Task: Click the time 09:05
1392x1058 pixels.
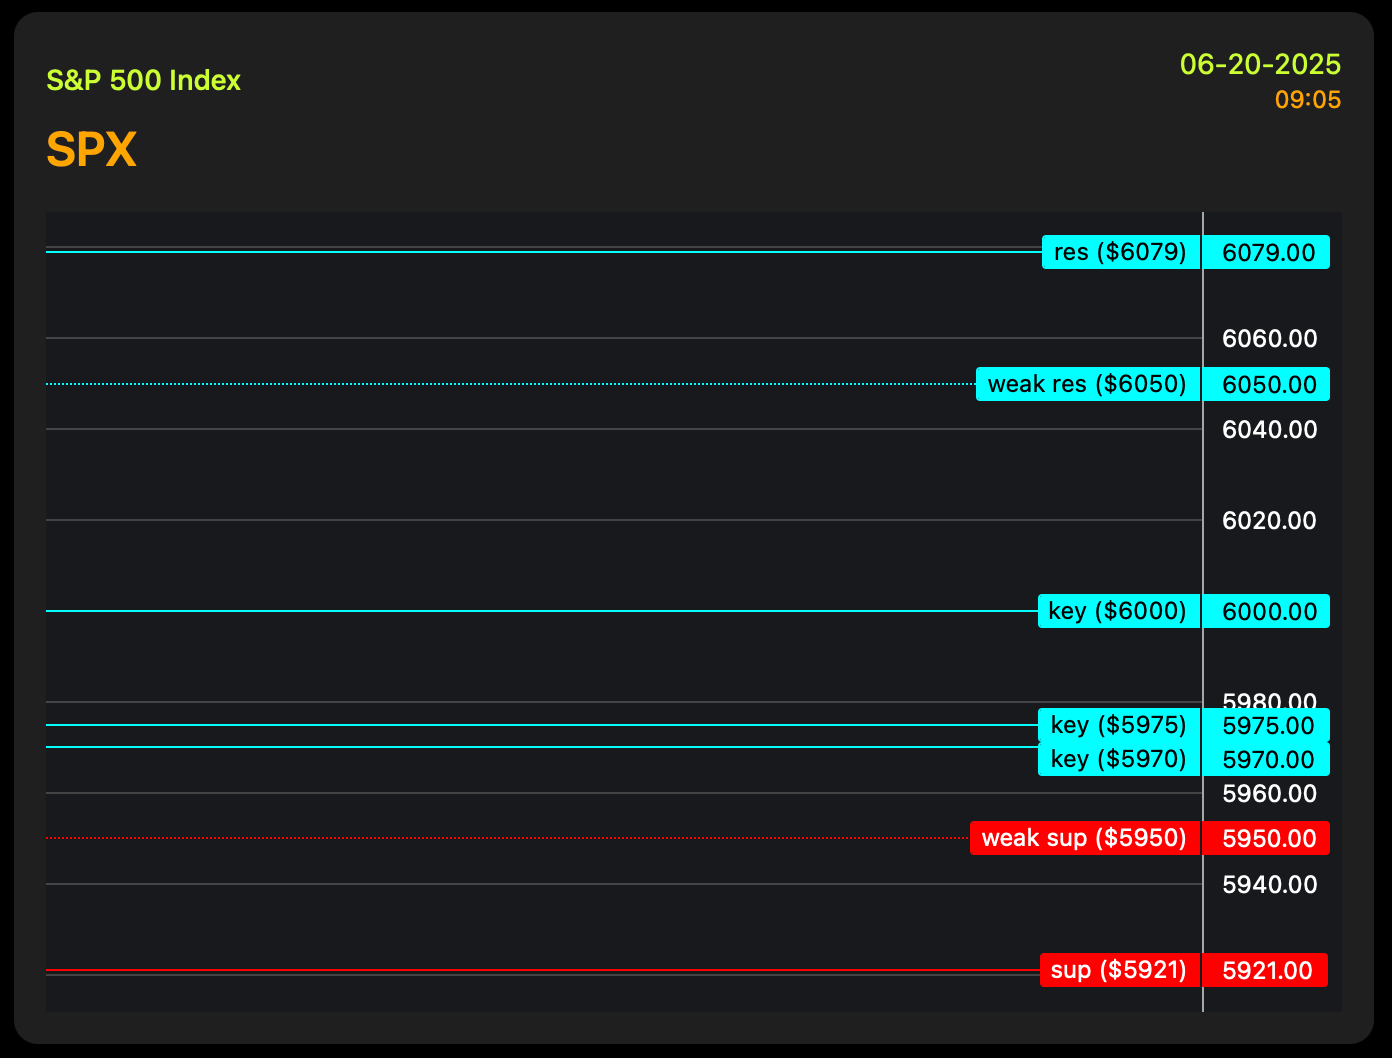Action: pyautogui.click(x=1308, y=100)
